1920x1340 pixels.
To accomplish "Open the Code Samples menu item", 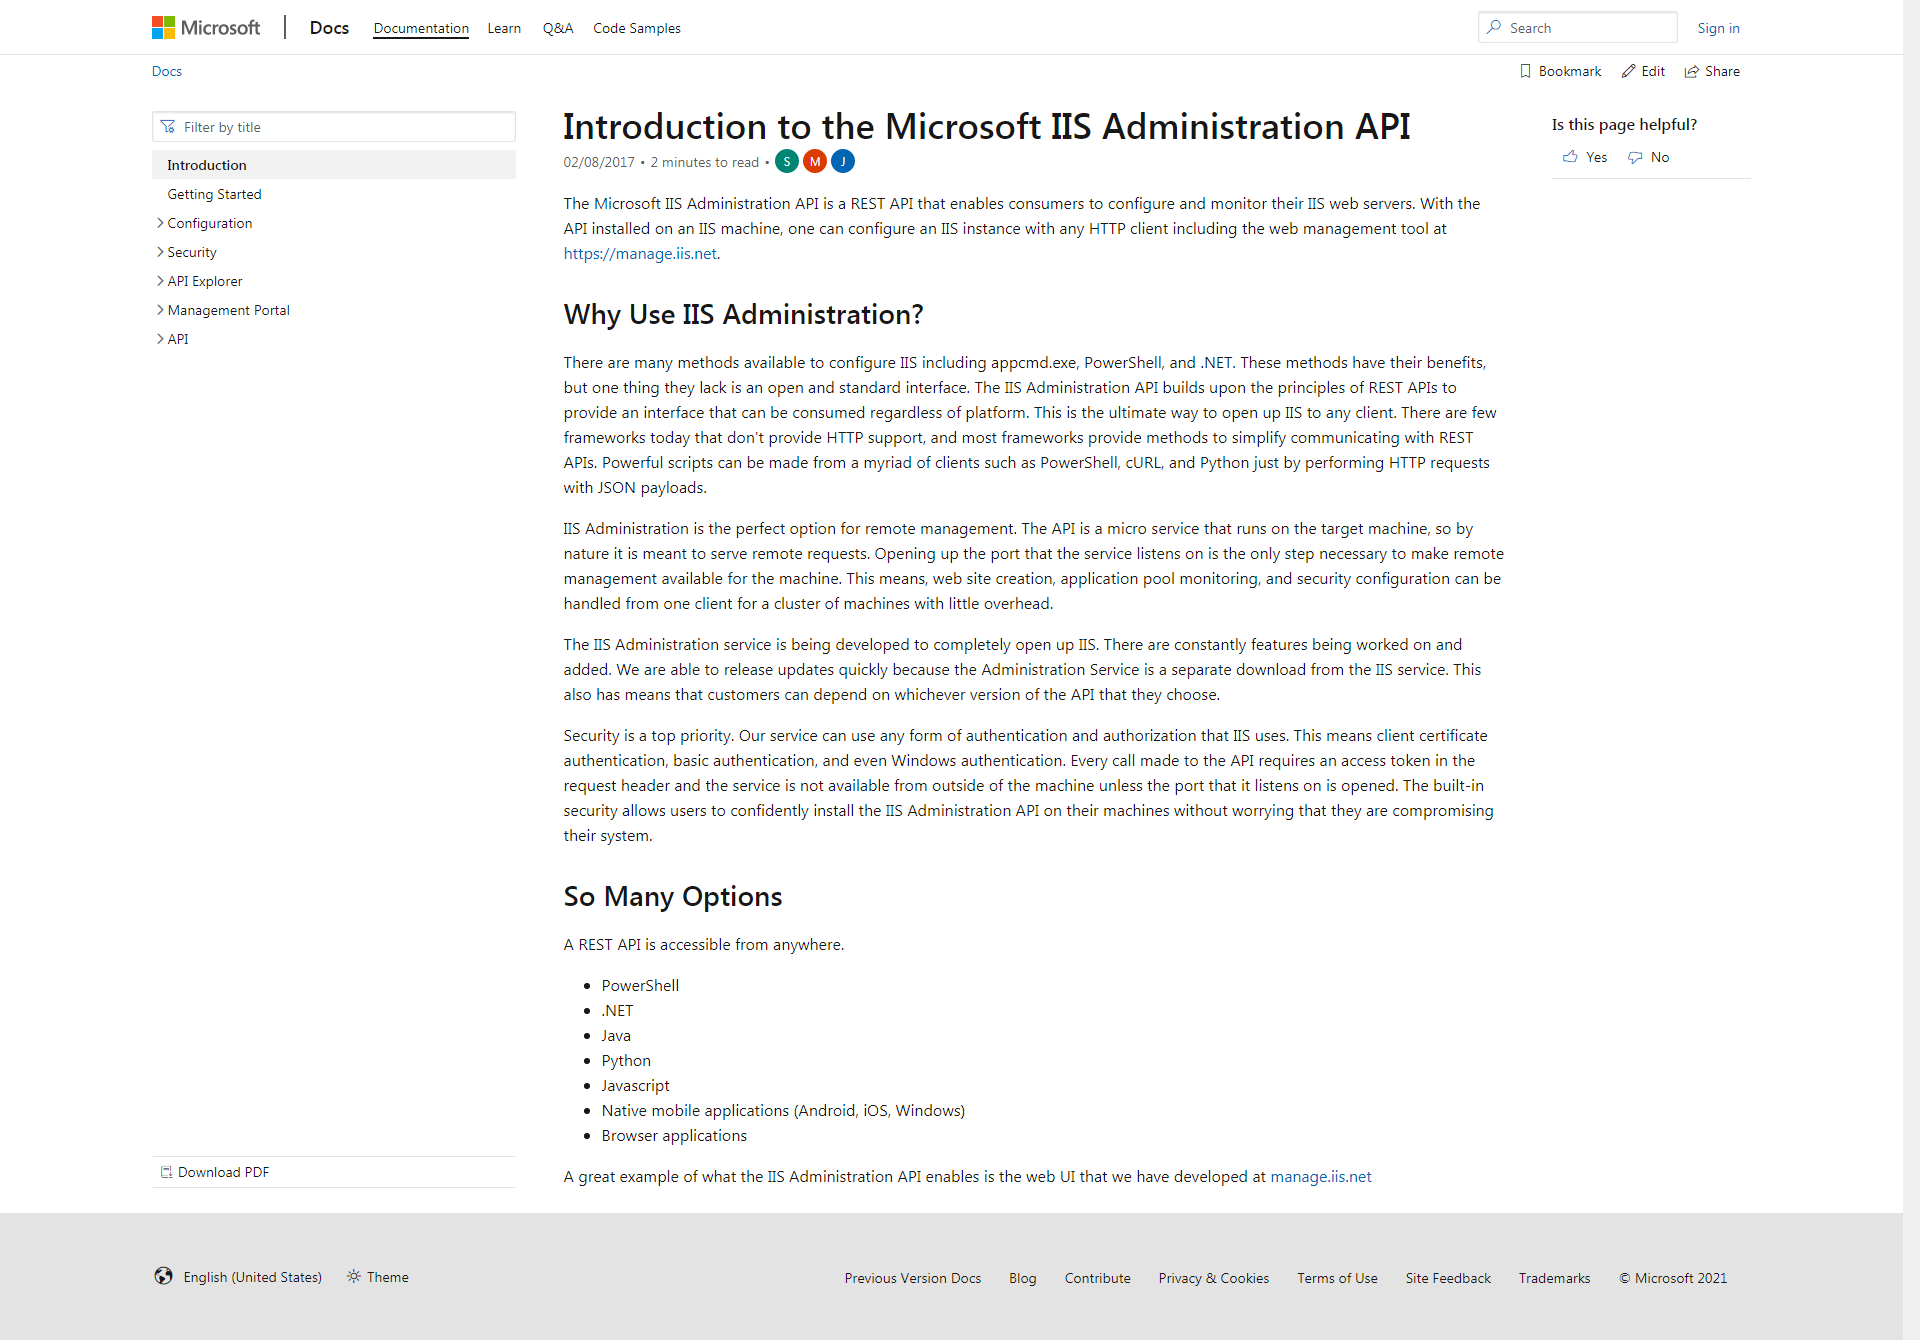I will (x=636, y=28).
